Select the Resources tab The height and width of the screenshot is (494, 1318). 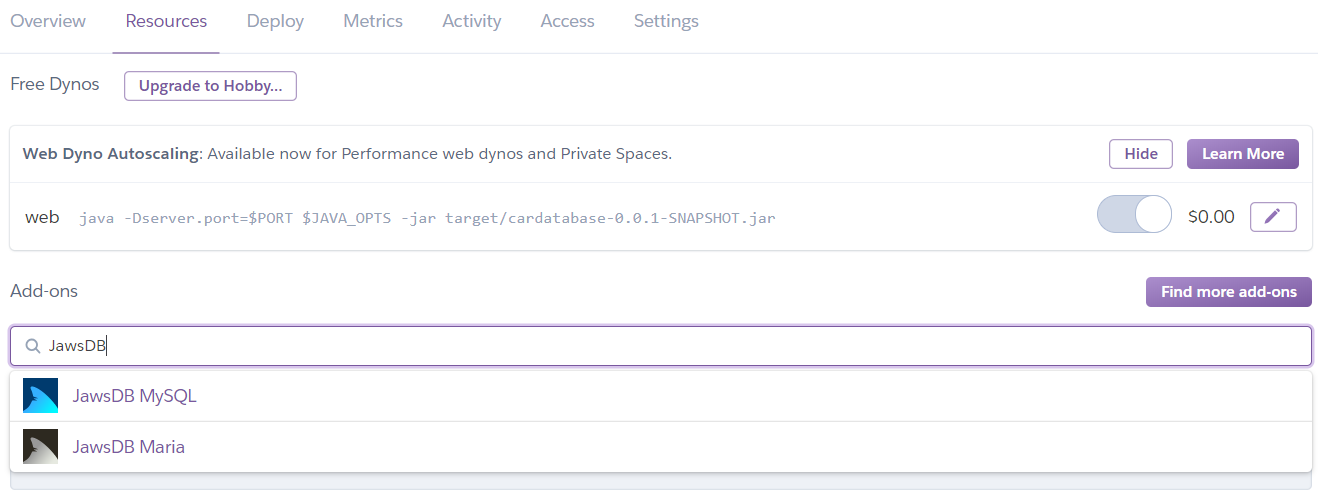pos(166,21)
